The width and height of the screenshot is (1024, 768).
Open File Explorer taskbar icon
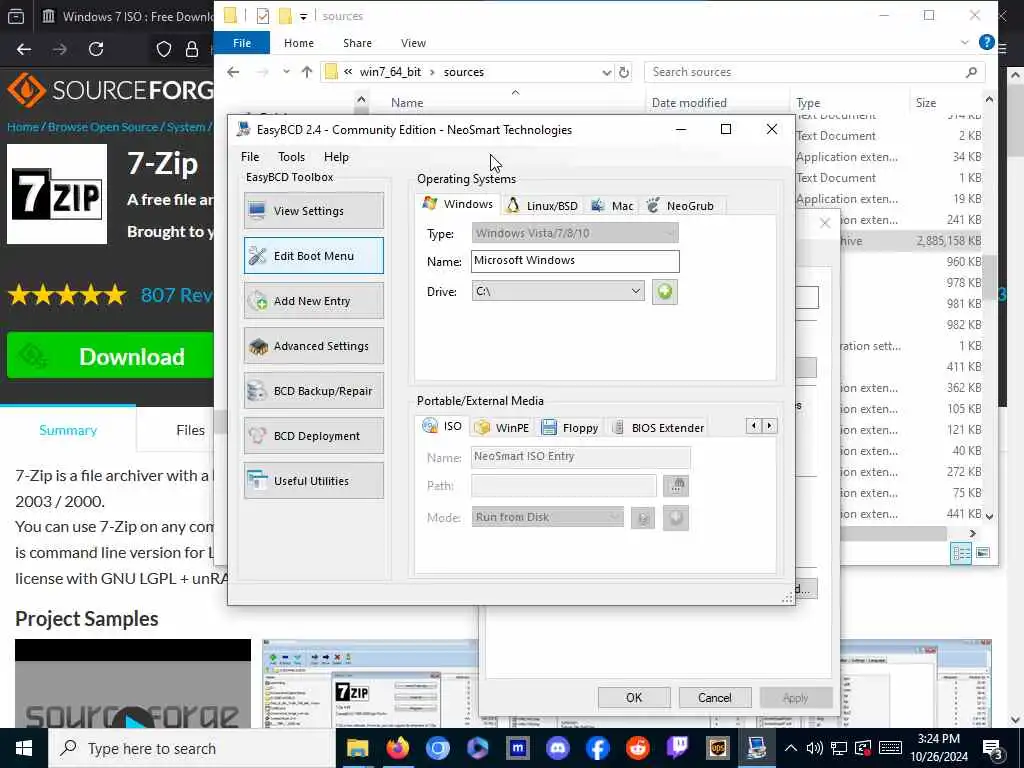coord(357,748)
